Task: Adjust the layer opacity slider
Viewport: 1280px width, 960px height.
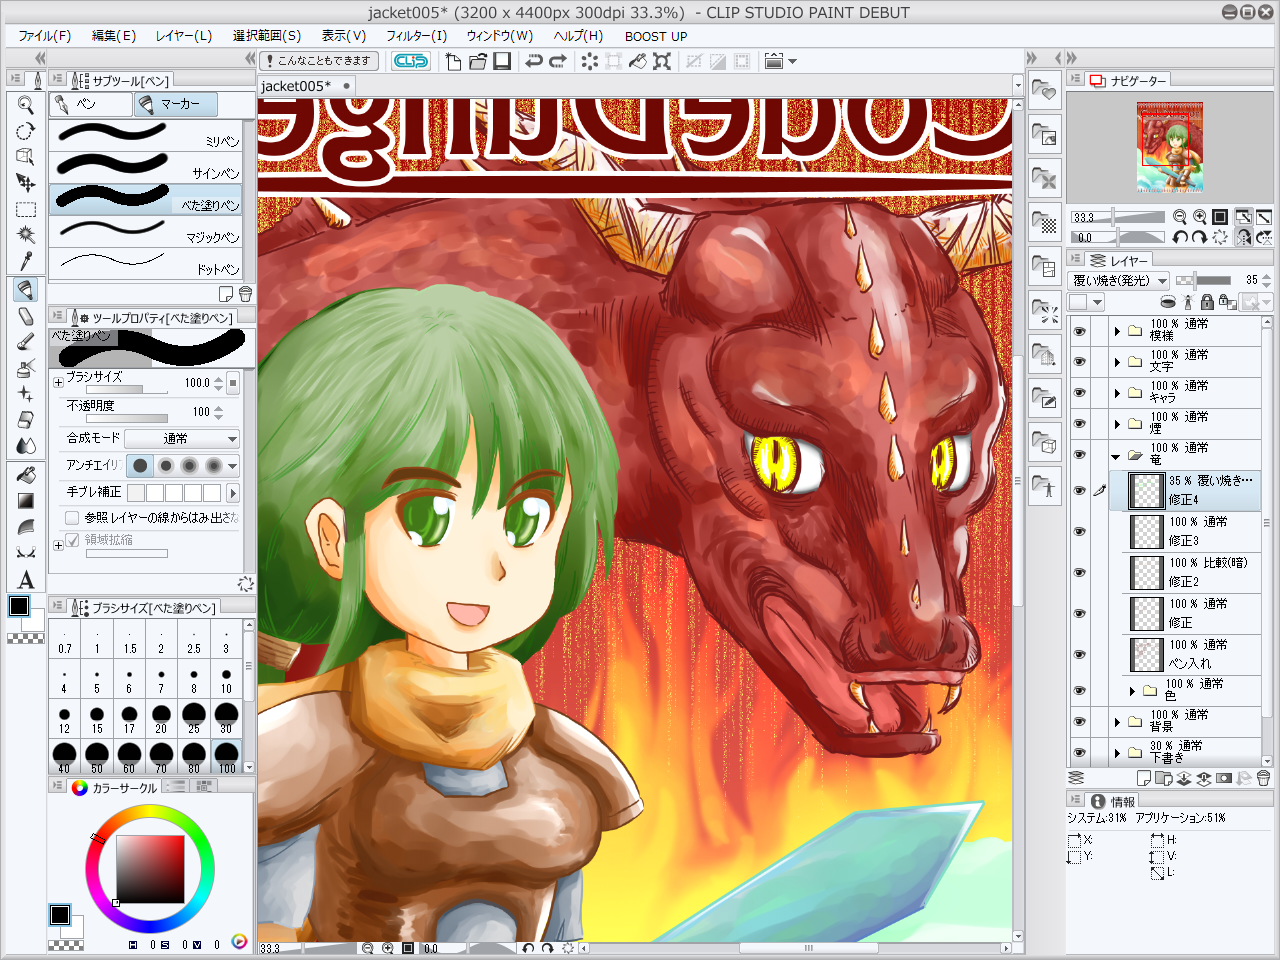Action: point(1205,281)
